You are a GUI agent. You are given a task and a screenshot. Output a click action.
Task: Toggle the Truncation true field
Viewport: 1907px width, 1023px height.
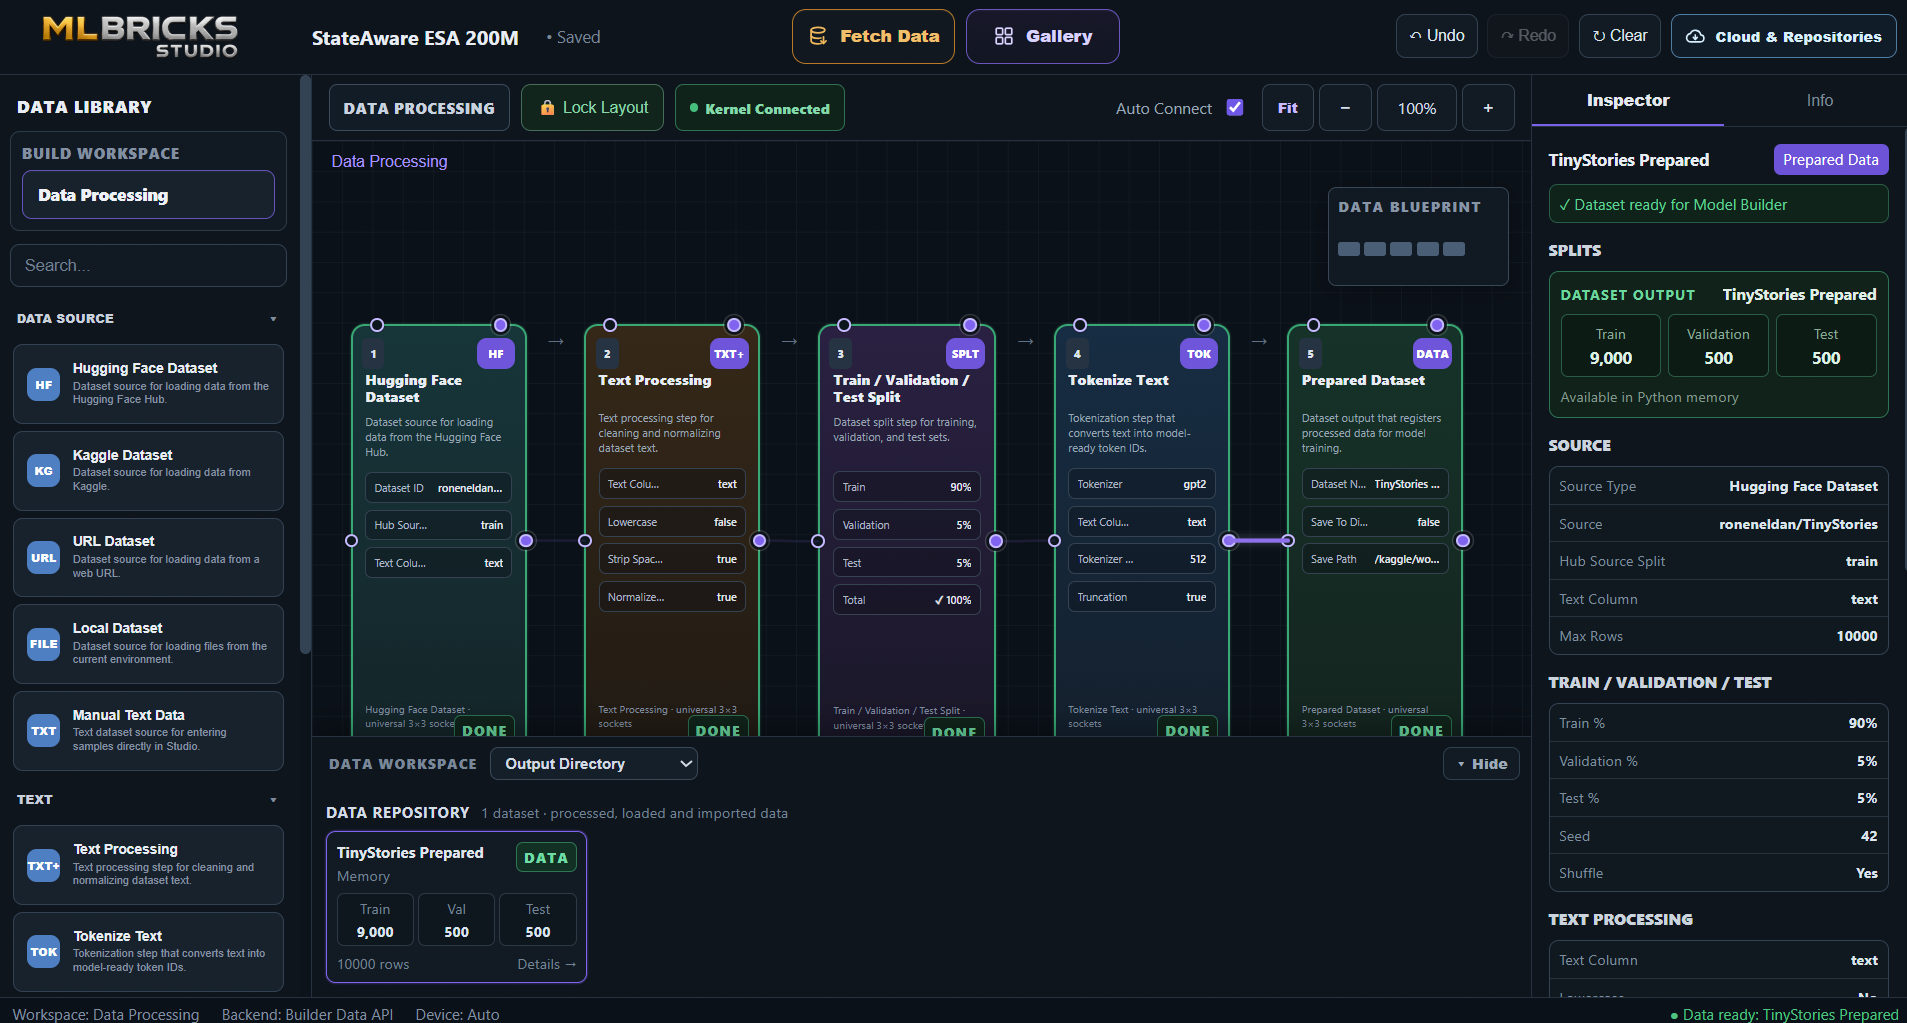tap(1142, 597)
